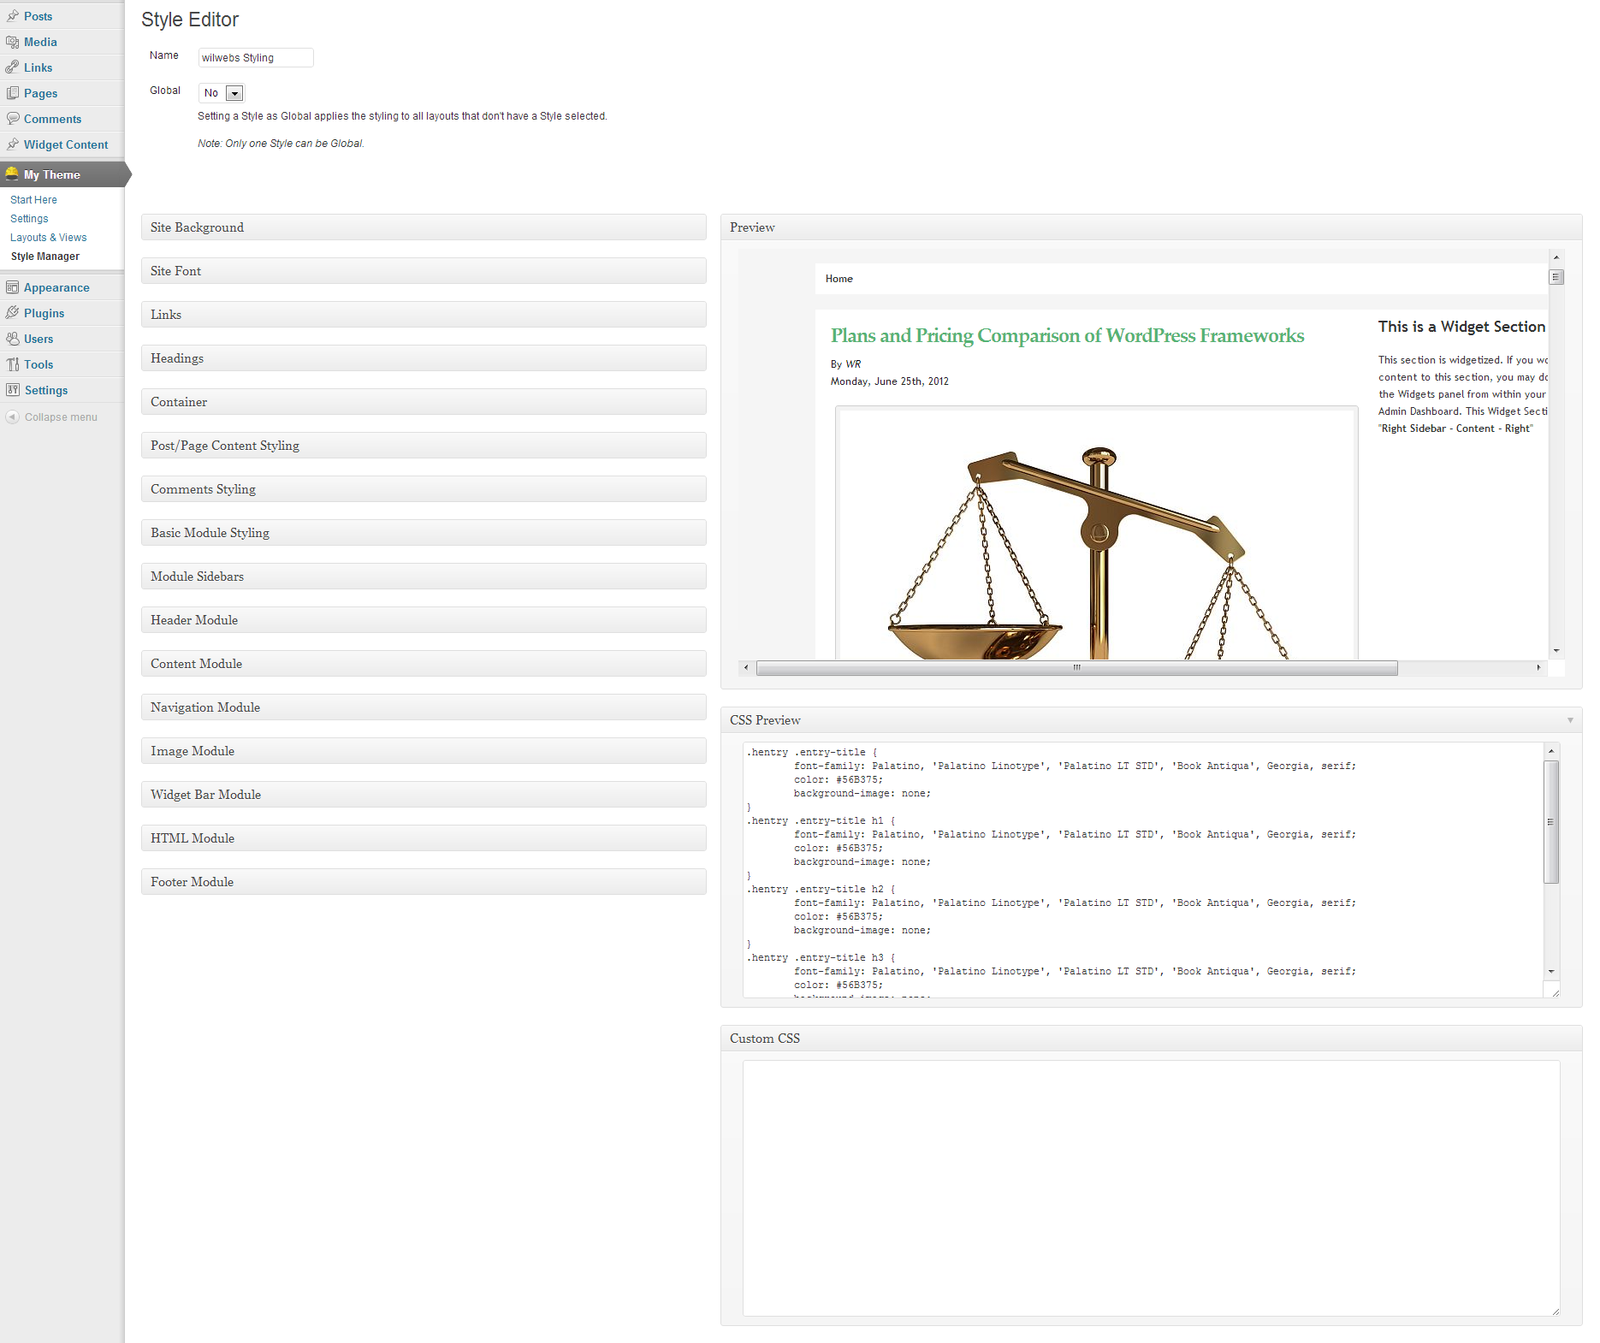Click the Posts pushpin icon in sidebar
This screenshot has width=1600, height=1343.
tap(12, 16)
